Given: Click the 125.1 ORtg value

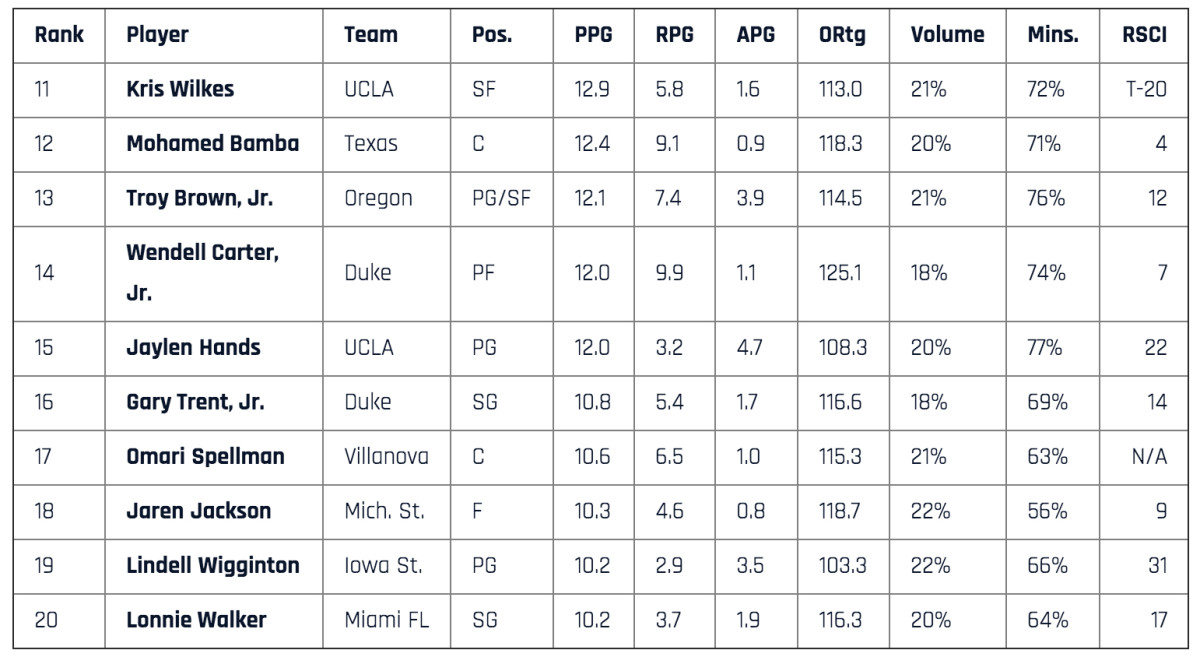Looking at the screenshot, I should [x=841, y=272].
